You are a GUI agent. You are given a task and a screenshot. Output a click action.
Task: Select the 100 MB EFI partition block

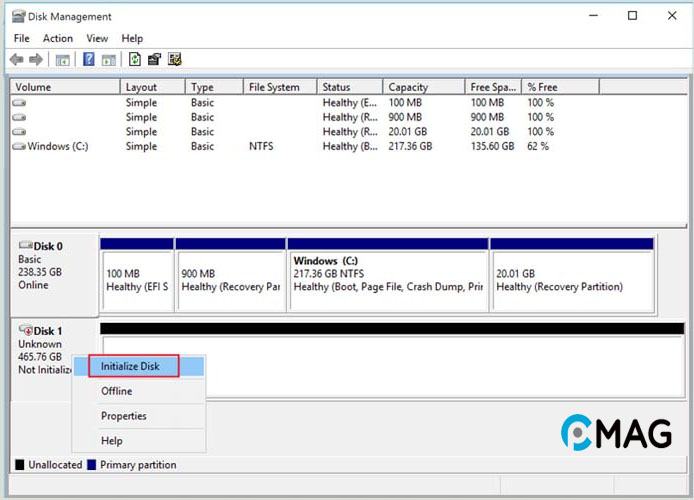click(136, 278)
